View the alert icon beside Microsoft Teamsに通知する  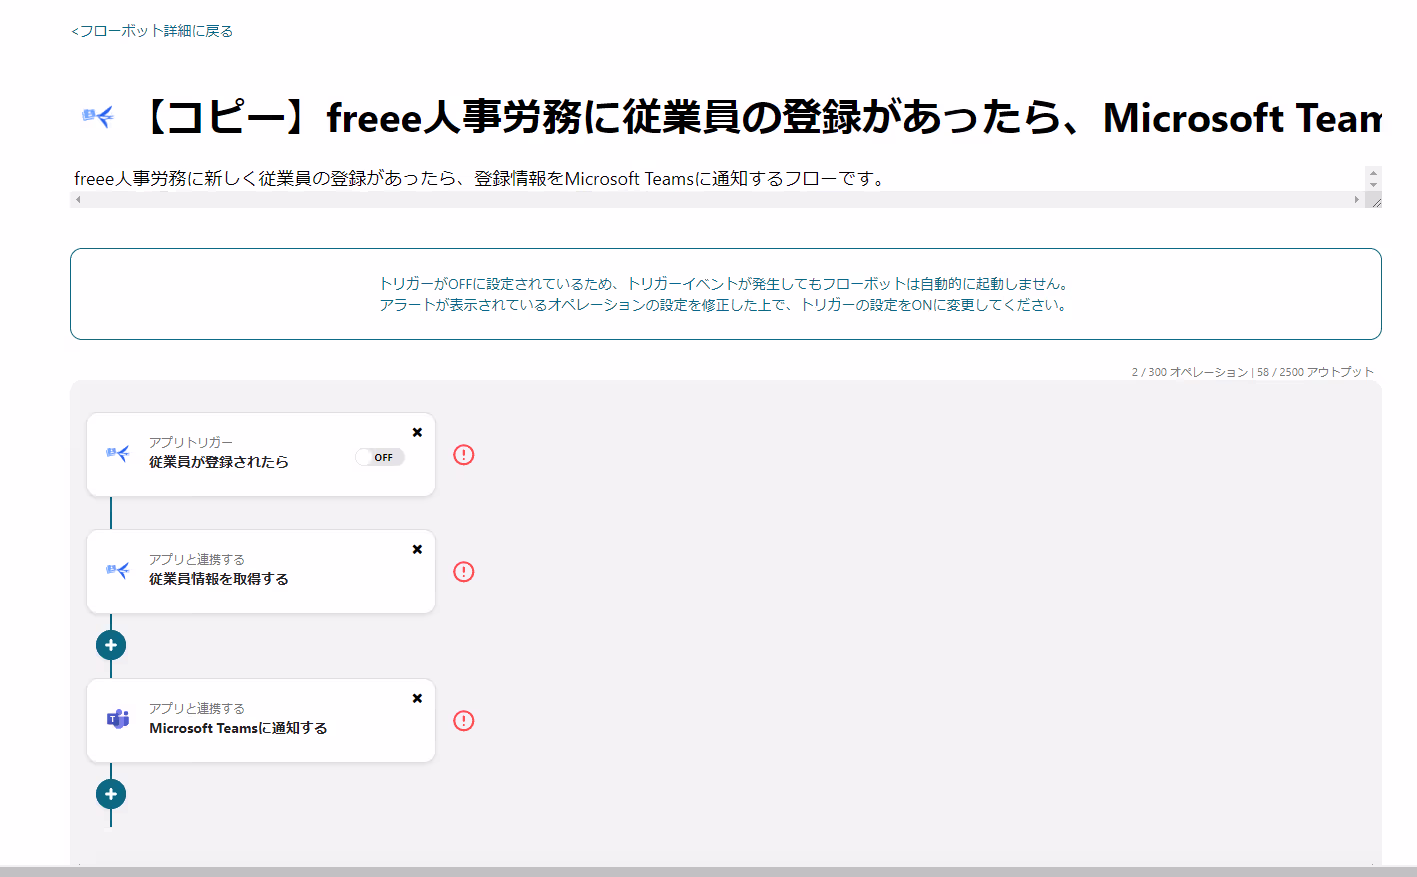pyautogui.click(x=464, y=721)
